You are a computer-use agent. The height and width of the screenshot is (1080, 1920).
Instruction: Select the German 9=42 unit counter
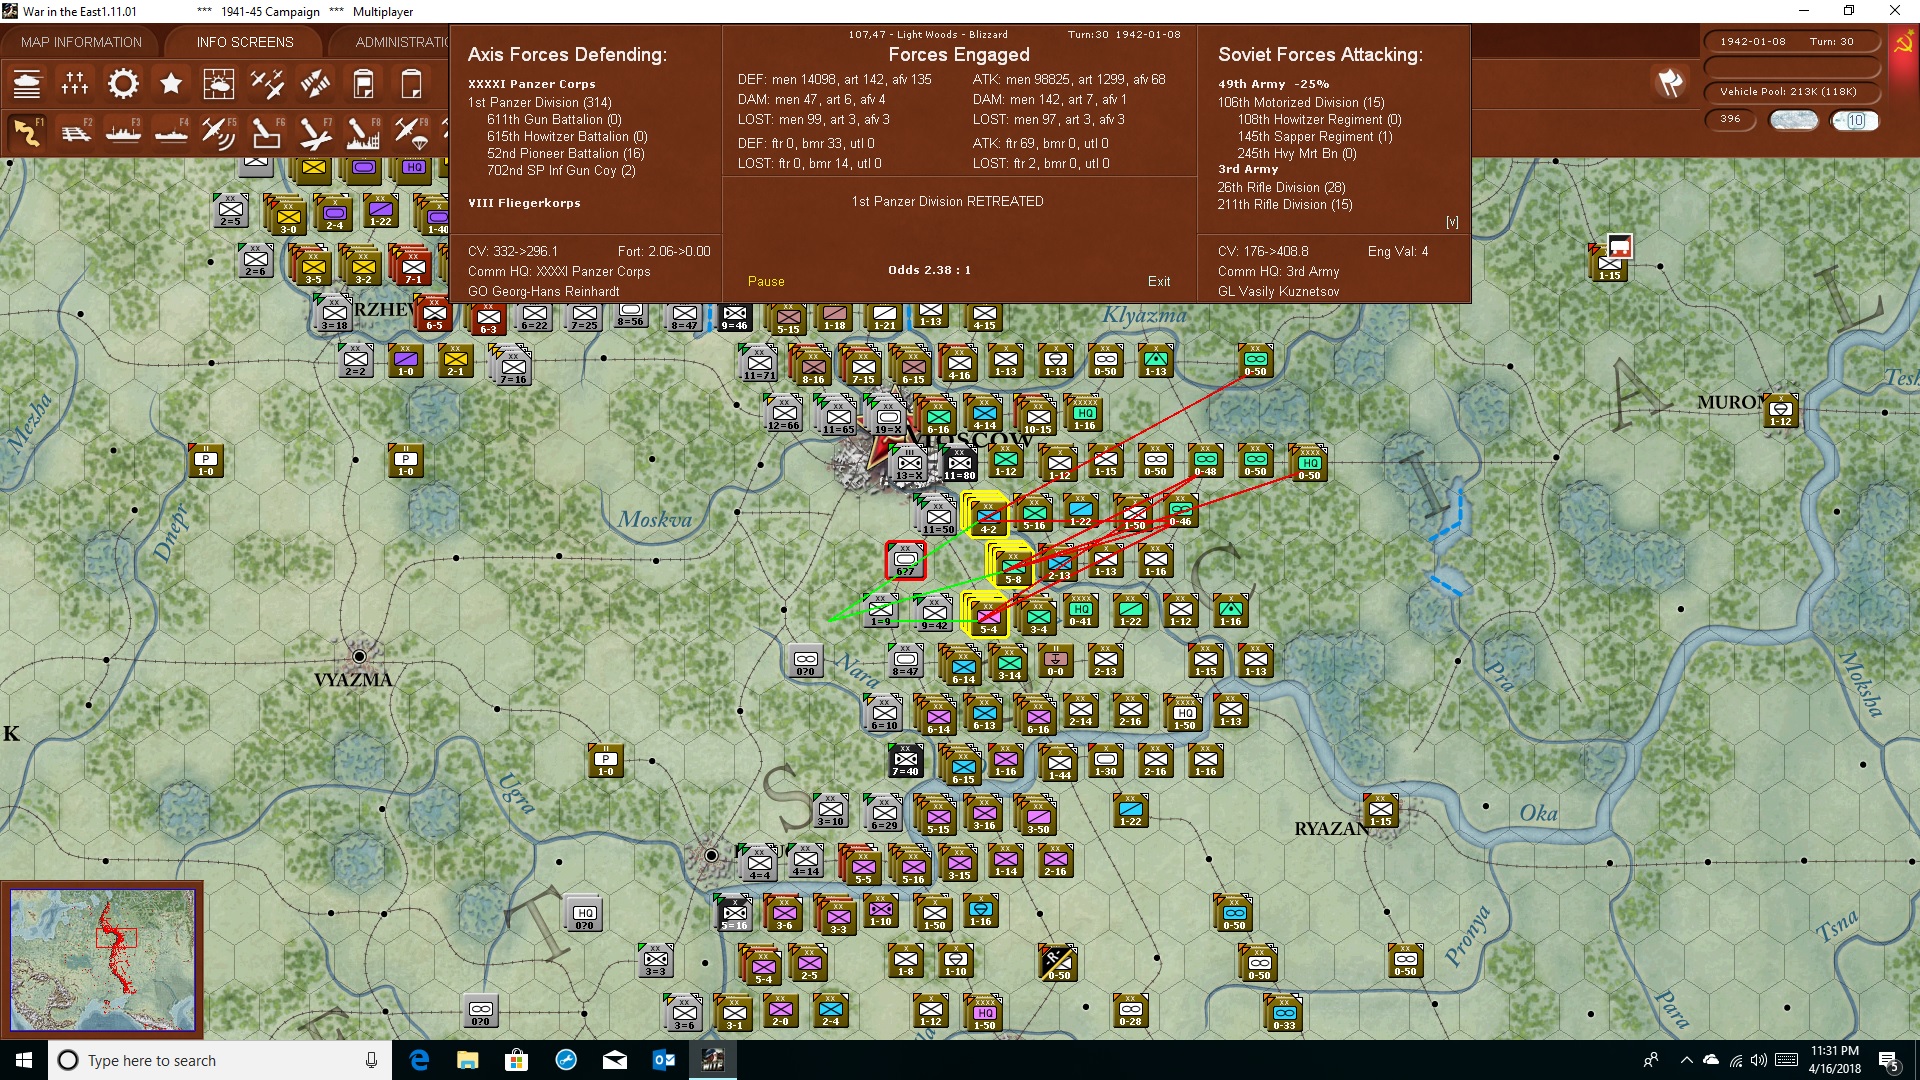click(934, 613)
